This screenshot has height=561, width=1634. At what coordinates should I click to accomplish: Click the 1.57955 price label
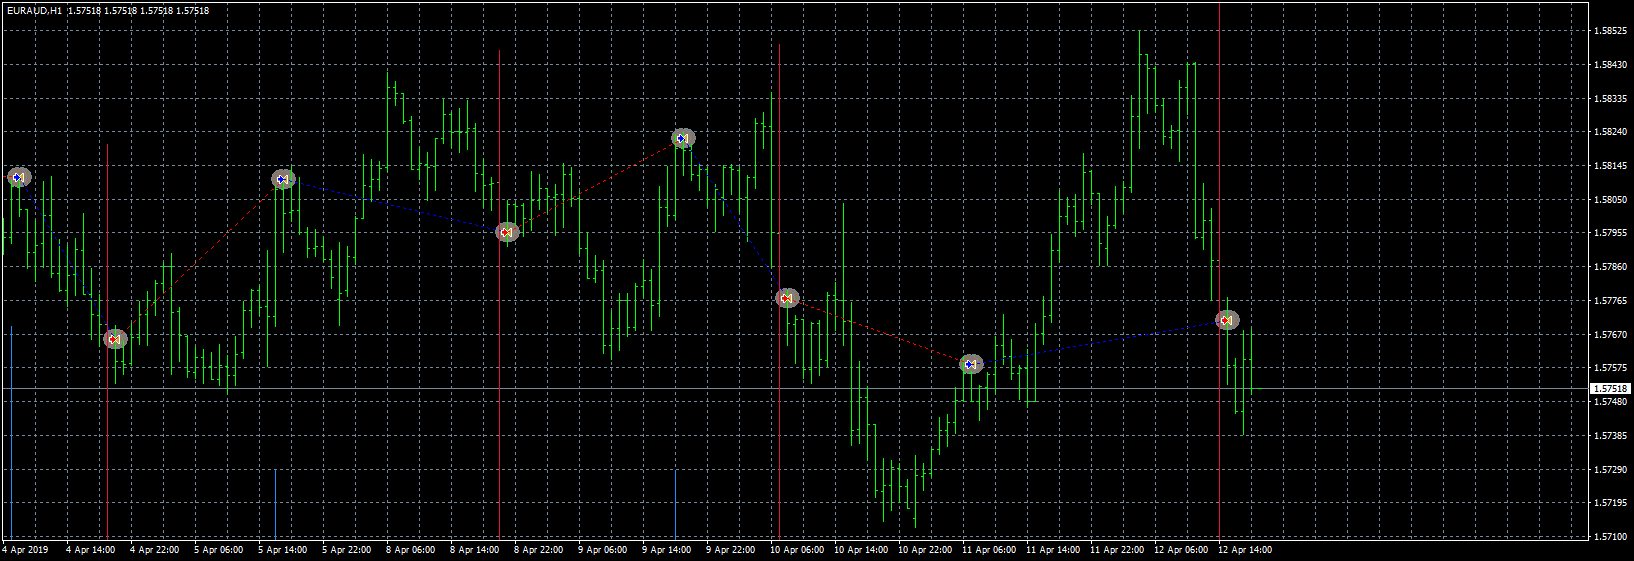(1610, 233)
